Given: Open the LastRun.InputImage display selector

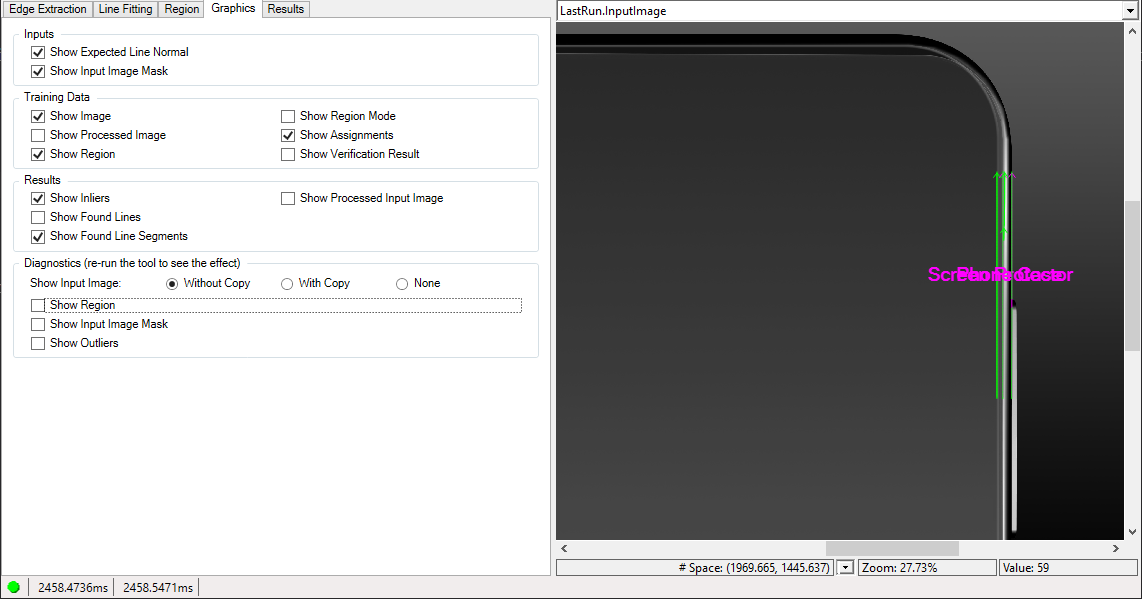Looking at the screenshot, I should (1130, 11).
